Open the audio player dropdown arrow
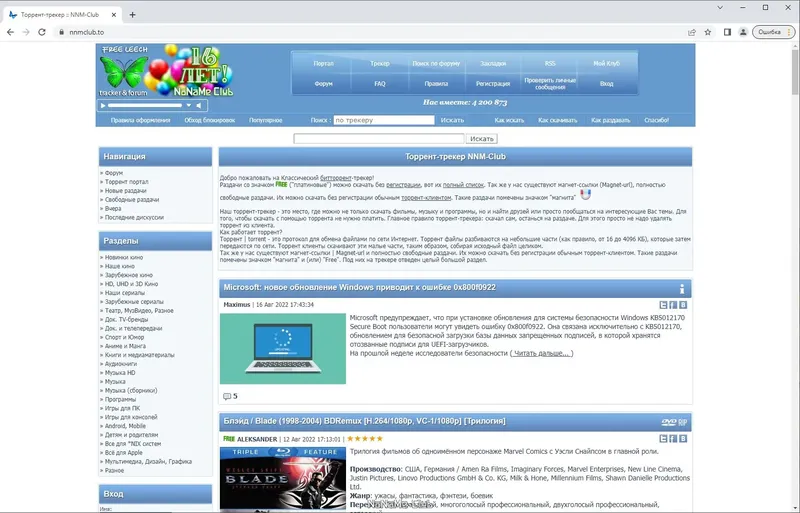The height and width of the screenshot is (513, 800). pyautogui.click(x=189, y=106)
